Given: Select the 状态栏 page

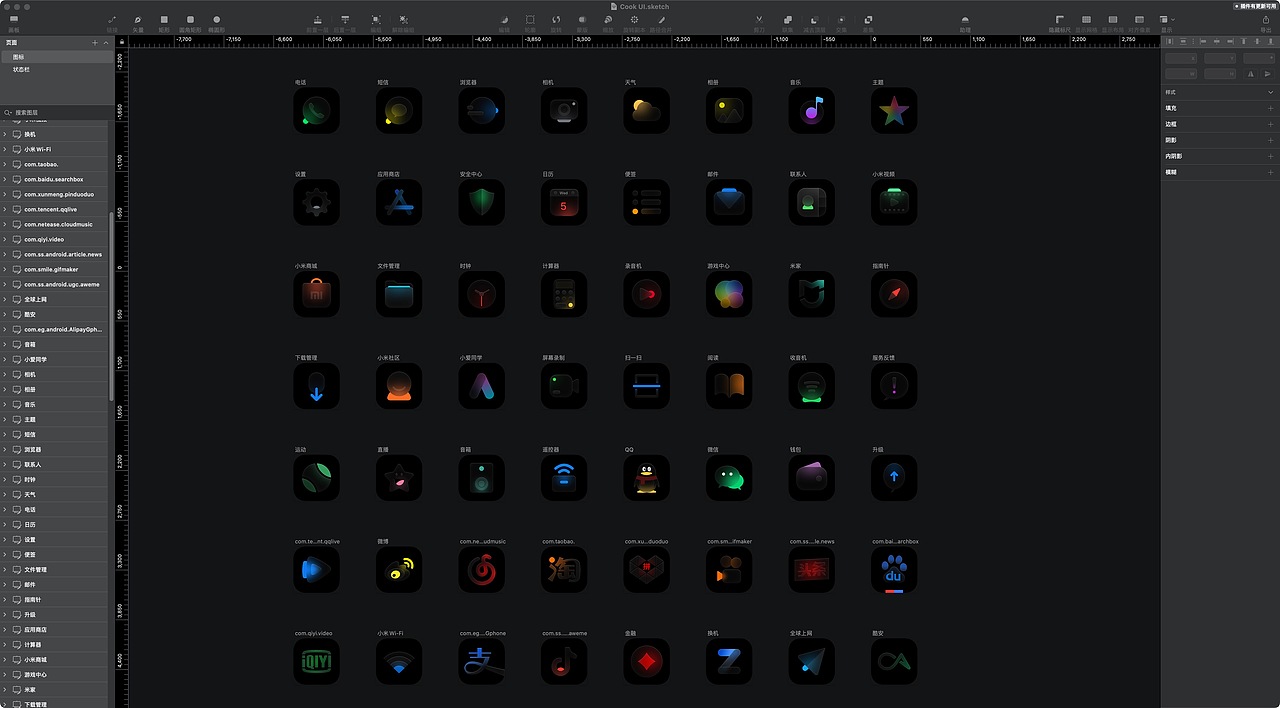Looking at the screenshot, I should 57,70.
